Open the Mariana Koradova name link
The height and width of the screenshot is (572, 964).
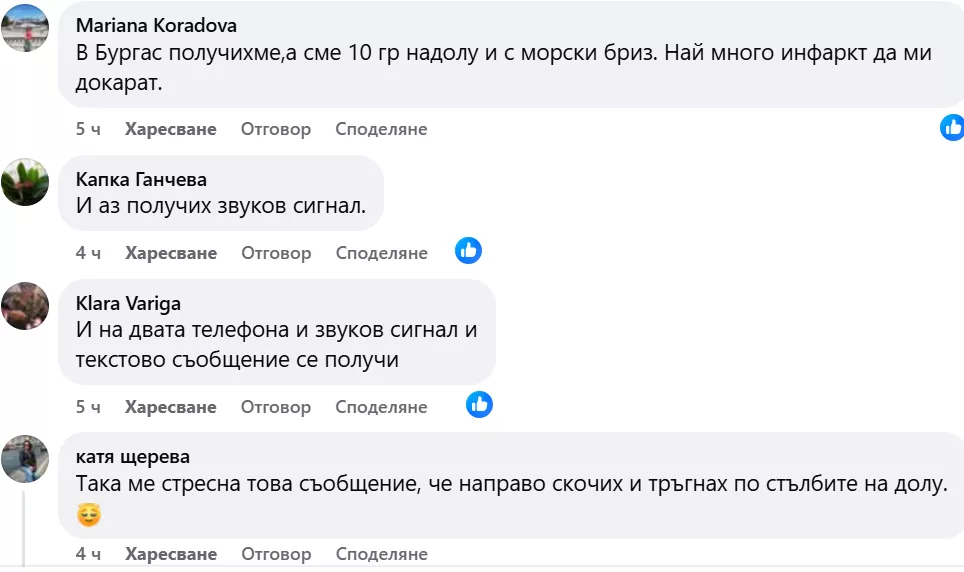pyautogui.click(x=156, y=25)
